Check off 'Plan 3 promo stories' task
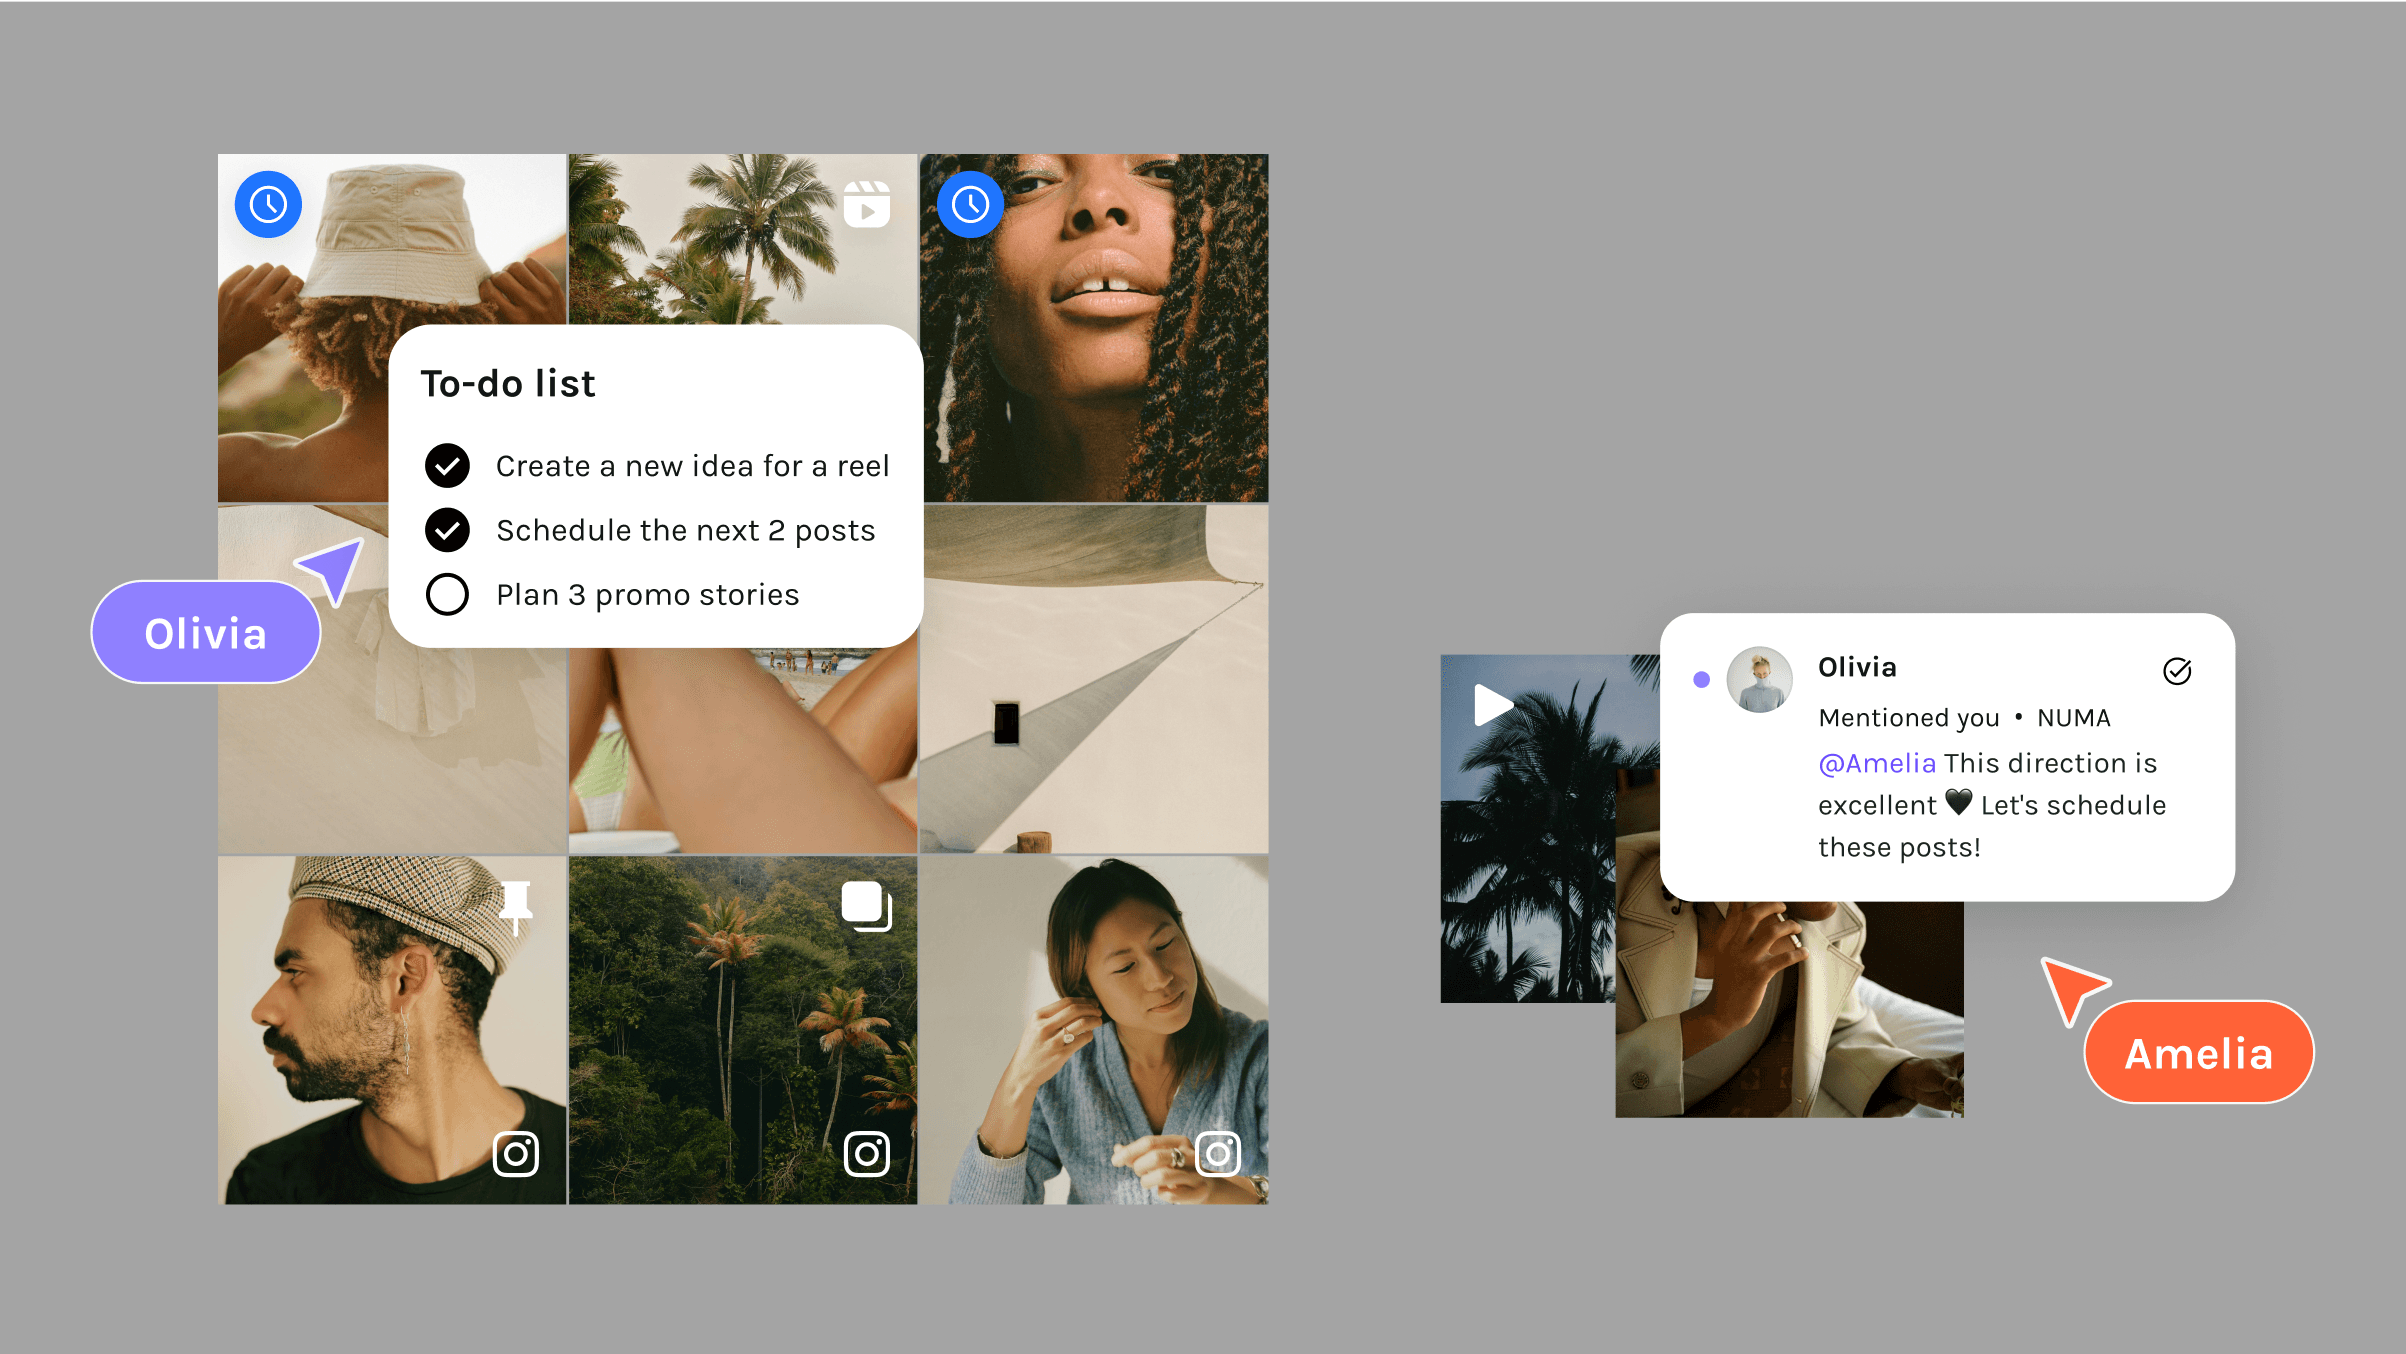This screenshot has width=2406, height=1354. (x=447, y=595)
